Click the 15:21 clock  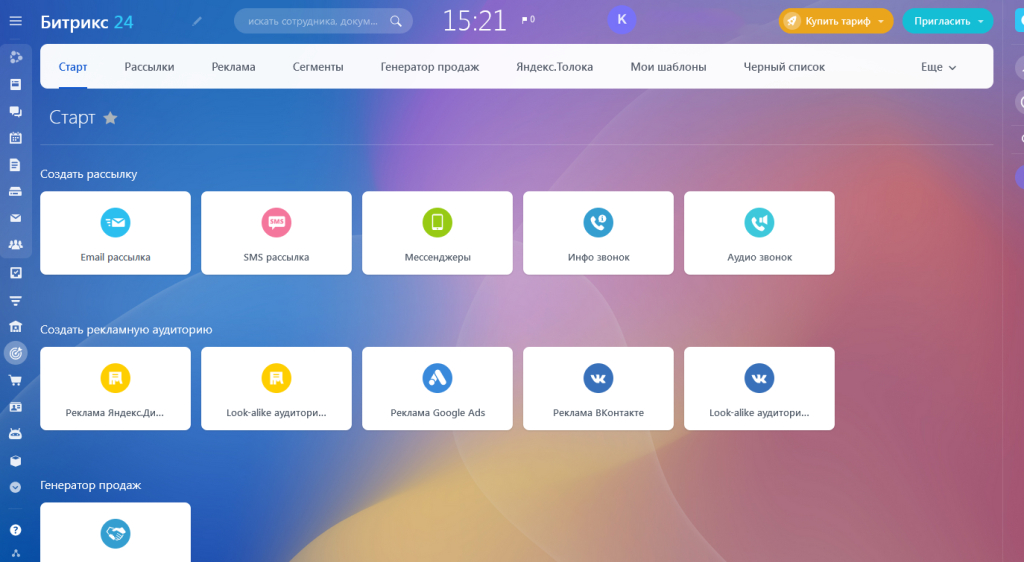point(475,21)
